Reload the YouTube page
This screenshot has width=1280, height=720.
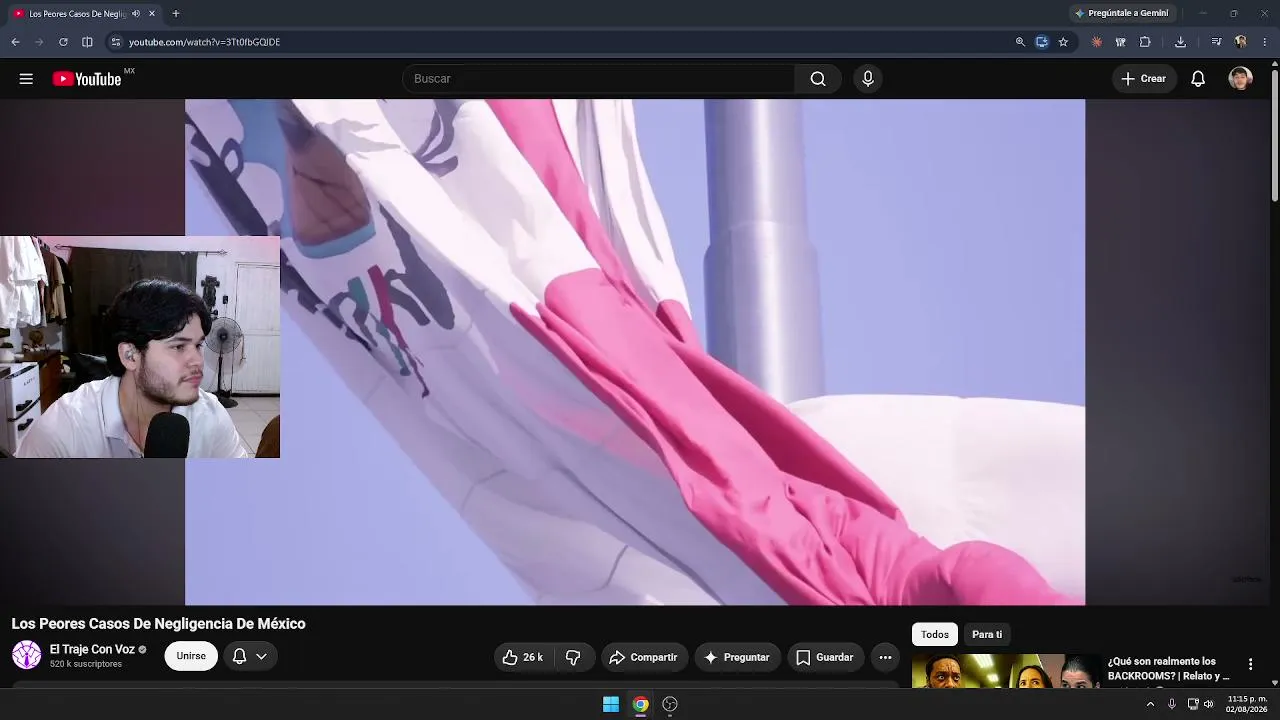(63, 42)
